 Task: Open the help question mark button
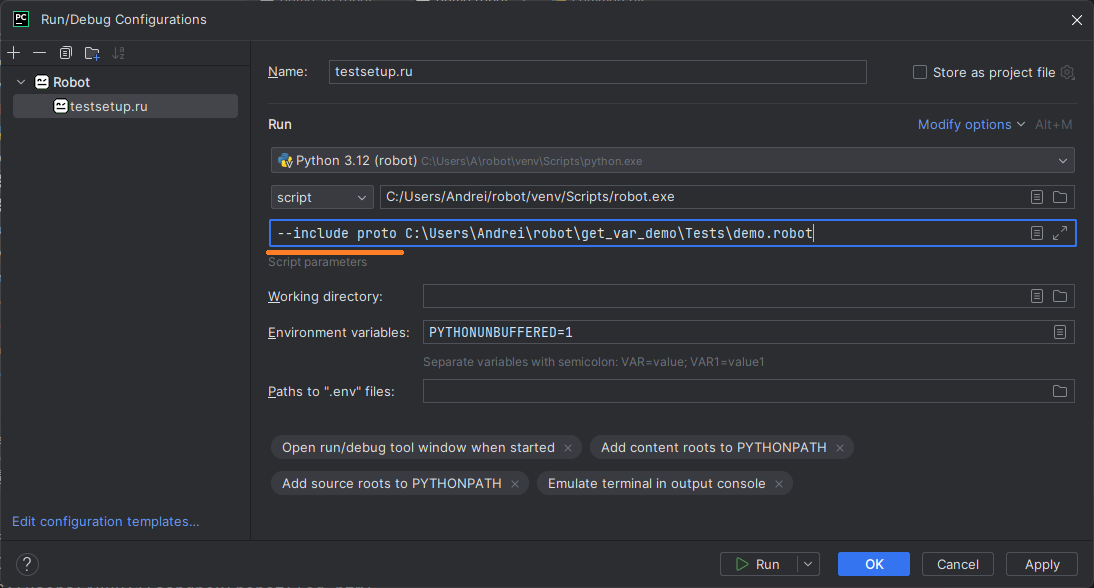tap(27, 564)
